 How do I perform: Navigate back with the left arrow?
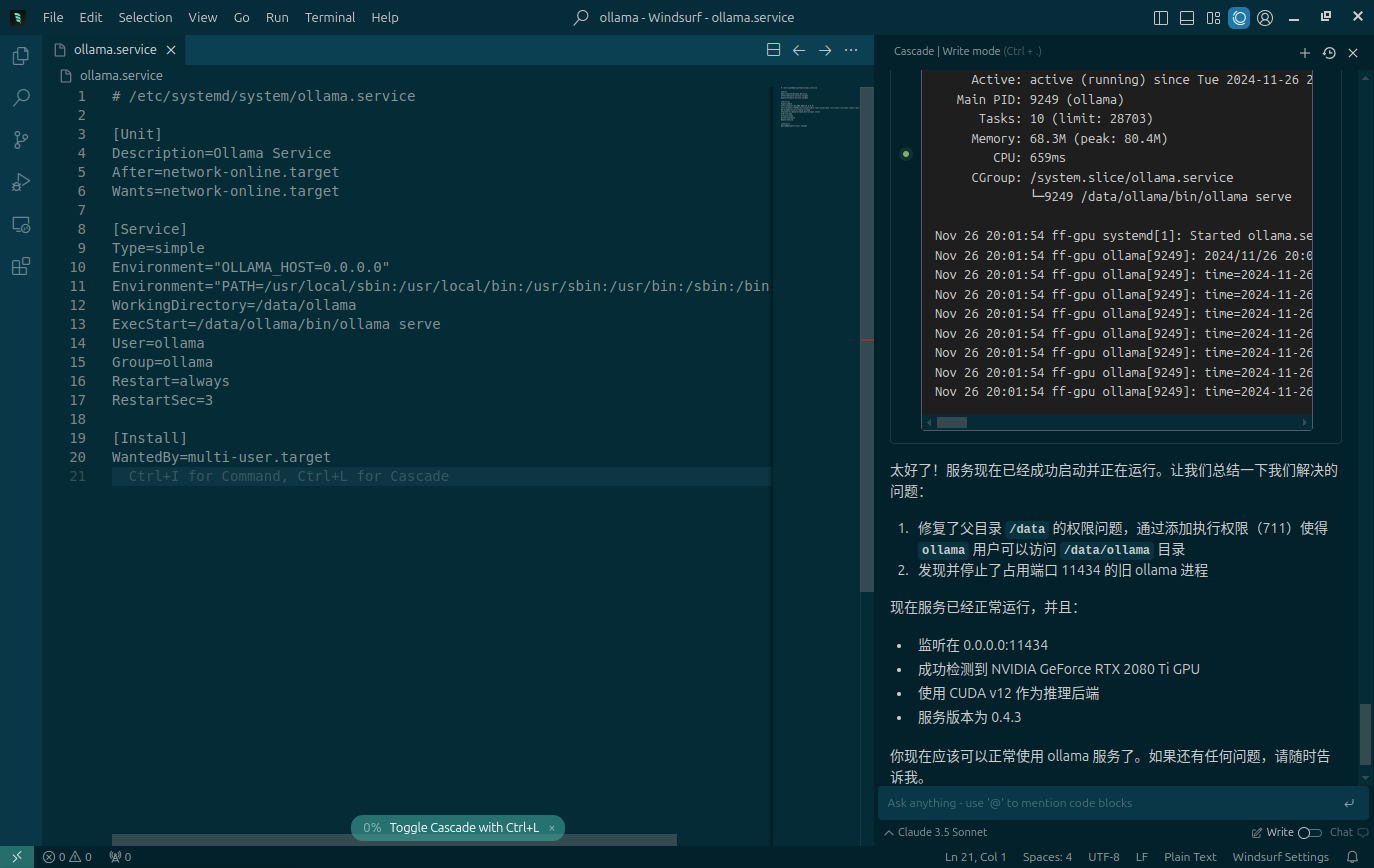click(799, 50)
